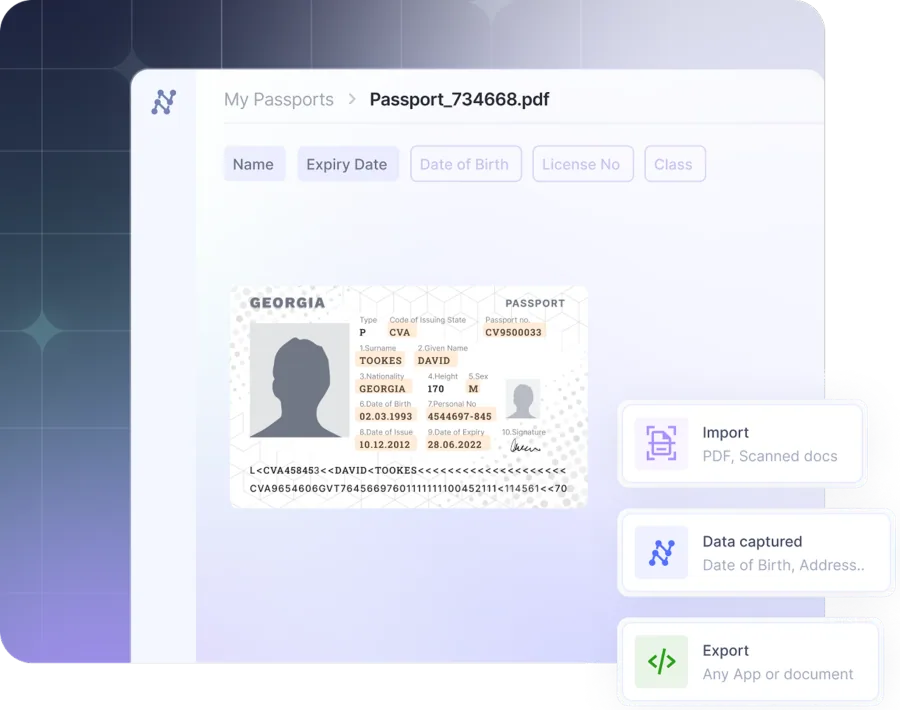The height and width of the screenshot is (710, 900).
Task: Select the height value 170
Action: click(436, 389)
